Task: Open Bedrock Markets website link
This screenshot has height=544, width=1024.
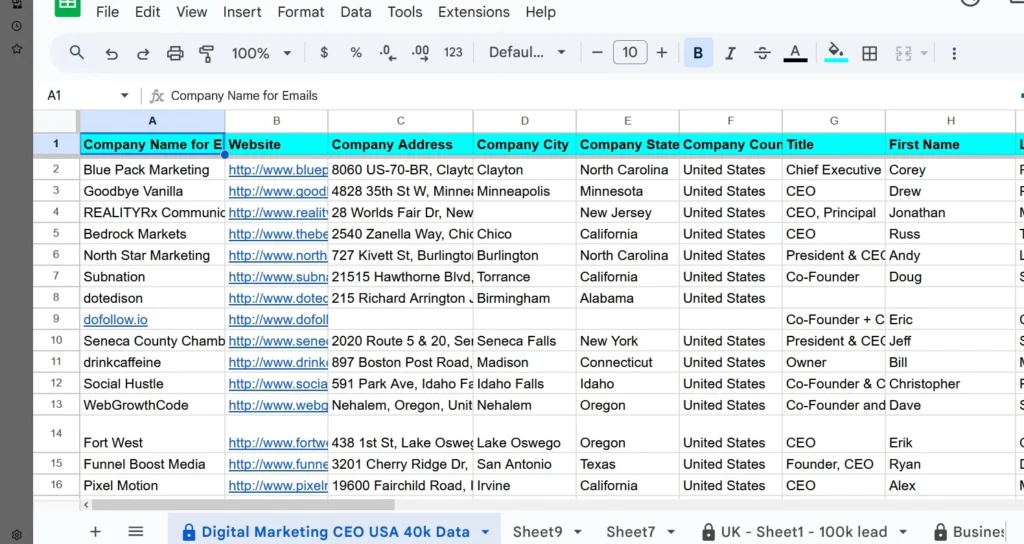Action: pyautogui.click(x=278, y=234)
